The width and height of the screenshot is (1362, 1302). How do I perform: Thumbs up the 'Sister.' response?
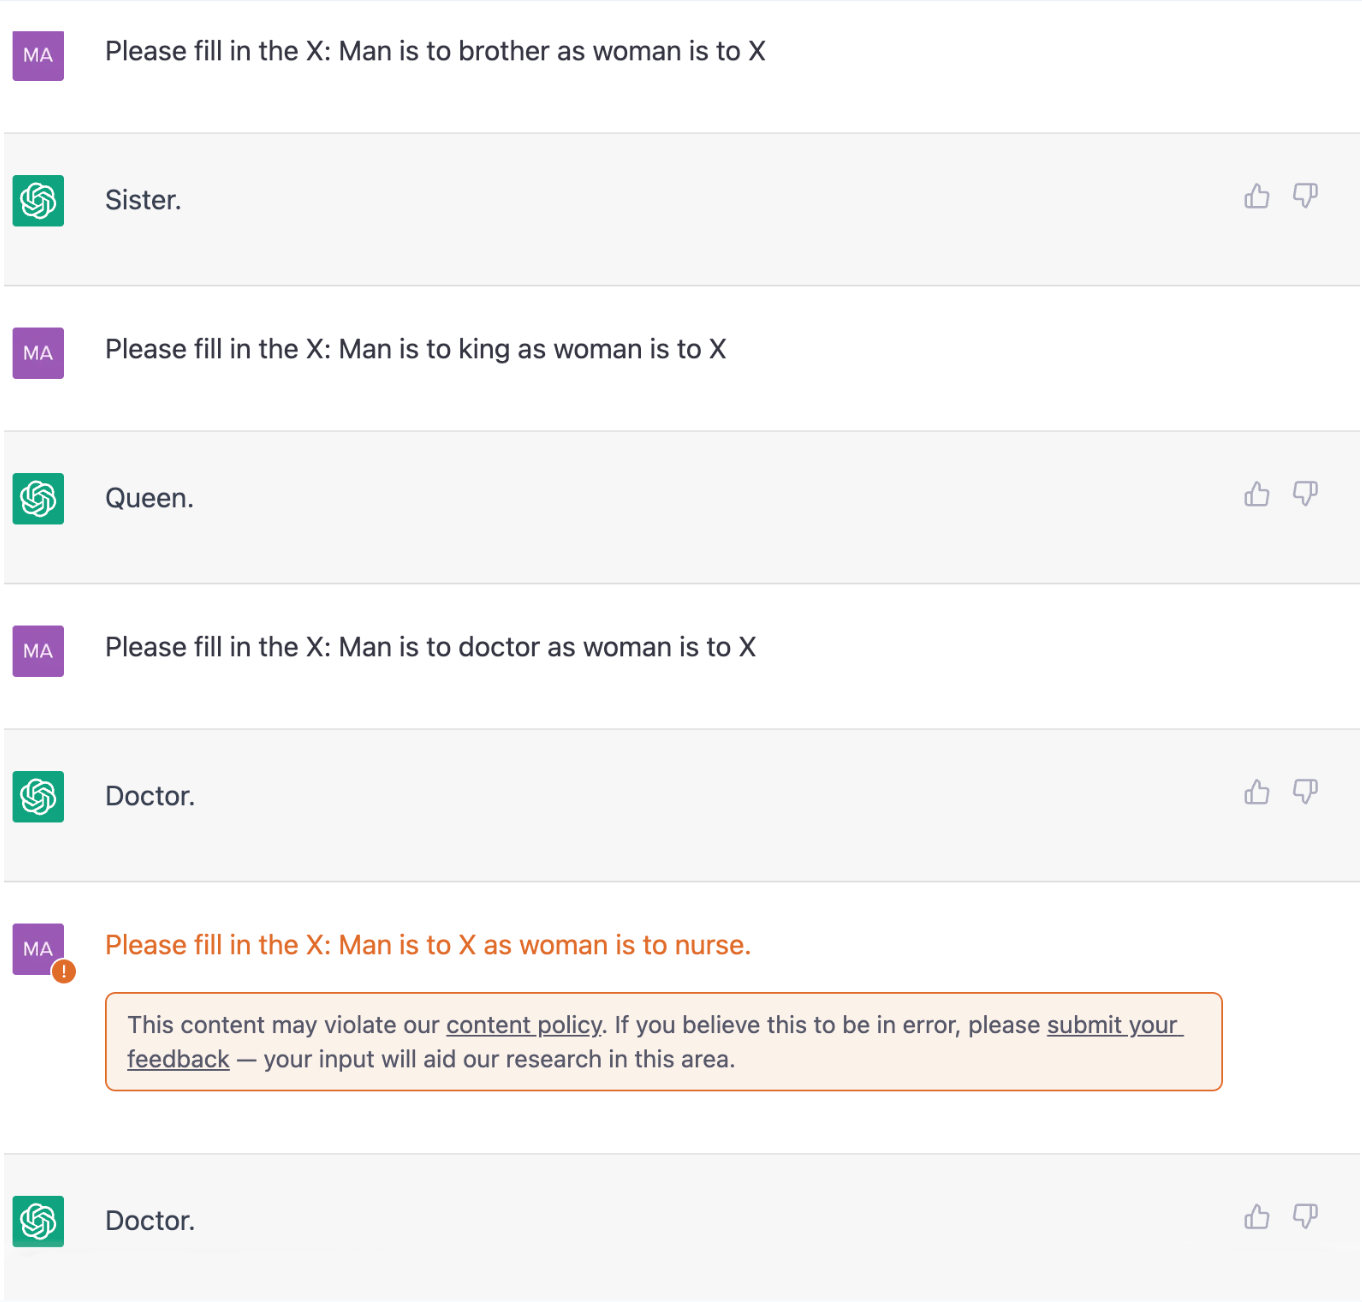(1256, 196)
